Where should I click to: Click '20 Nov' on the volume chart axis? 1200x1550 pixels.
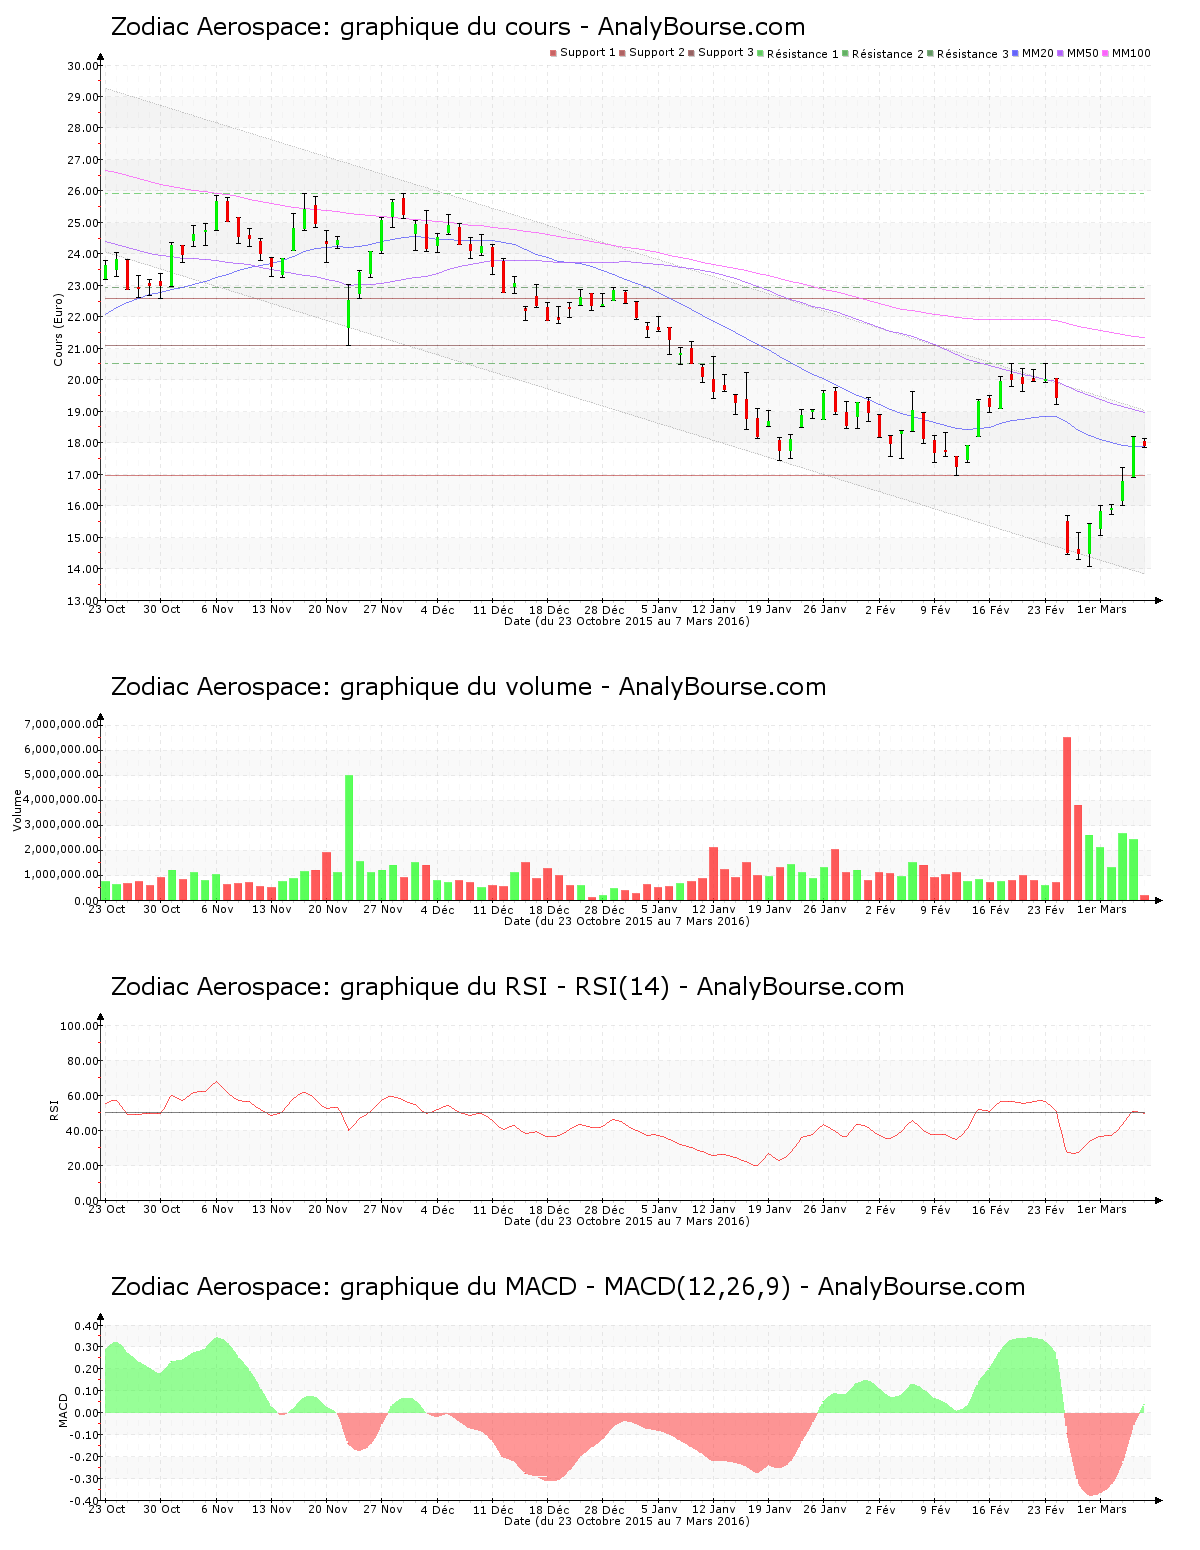click(328, 909)
